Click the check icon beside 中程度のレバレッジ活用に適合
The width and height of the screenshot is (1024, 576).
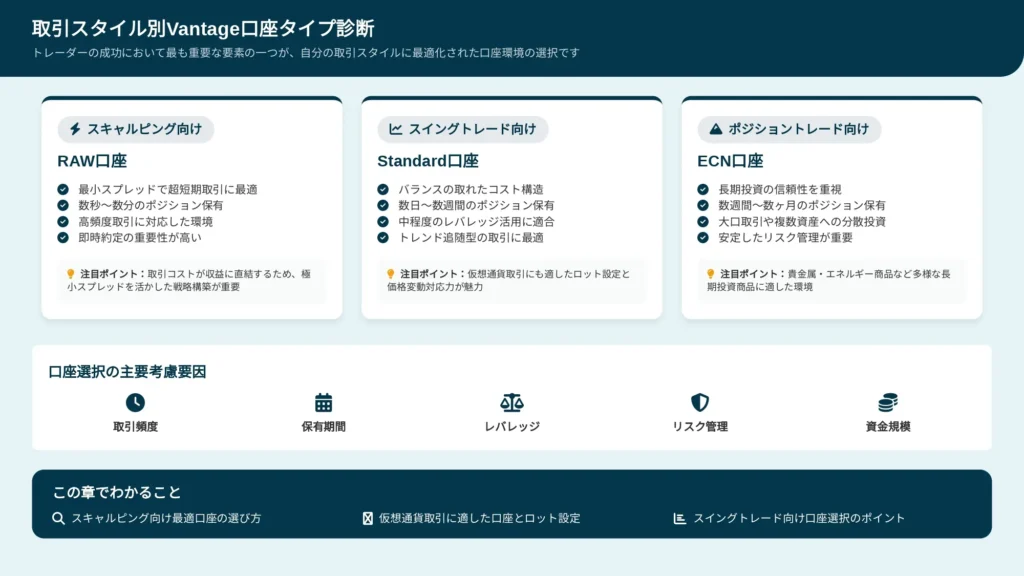pos(383,221)
